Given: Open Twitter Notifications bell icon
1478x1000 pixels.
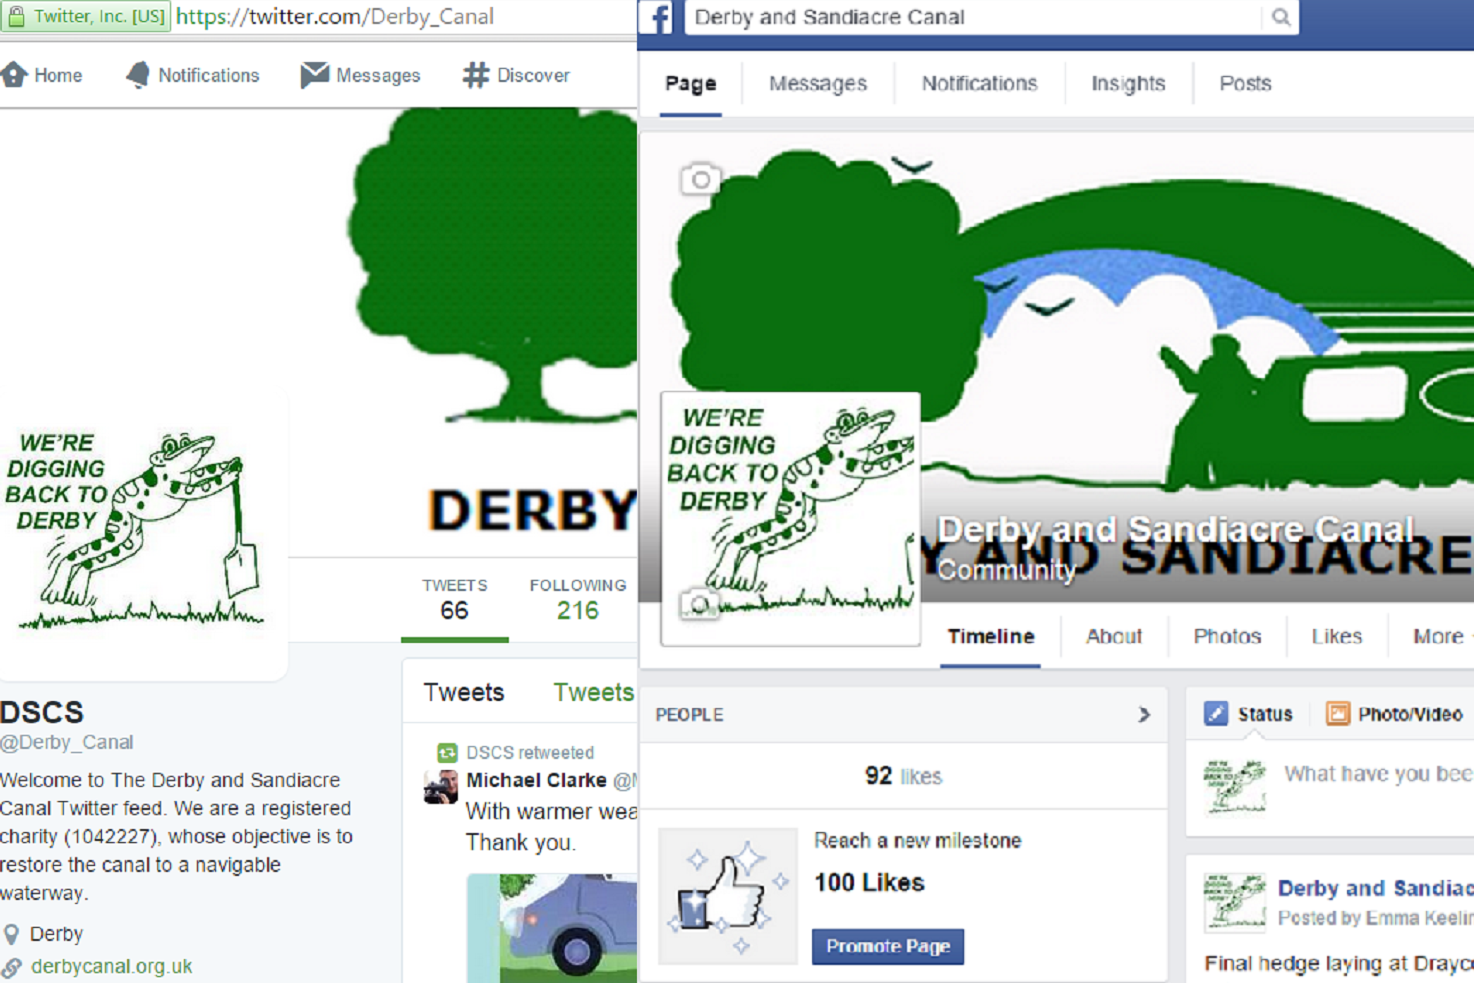Looking at the screenshot, I should pos(138,75).
